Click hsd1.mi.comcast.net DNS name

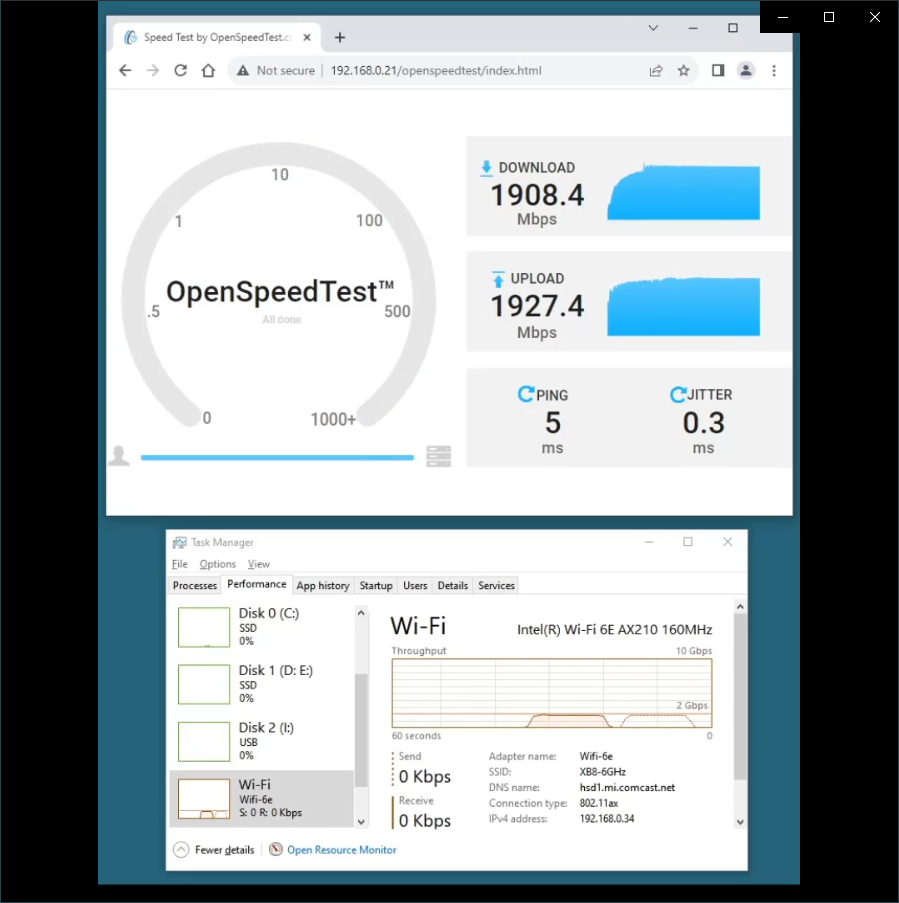[627, 787]
